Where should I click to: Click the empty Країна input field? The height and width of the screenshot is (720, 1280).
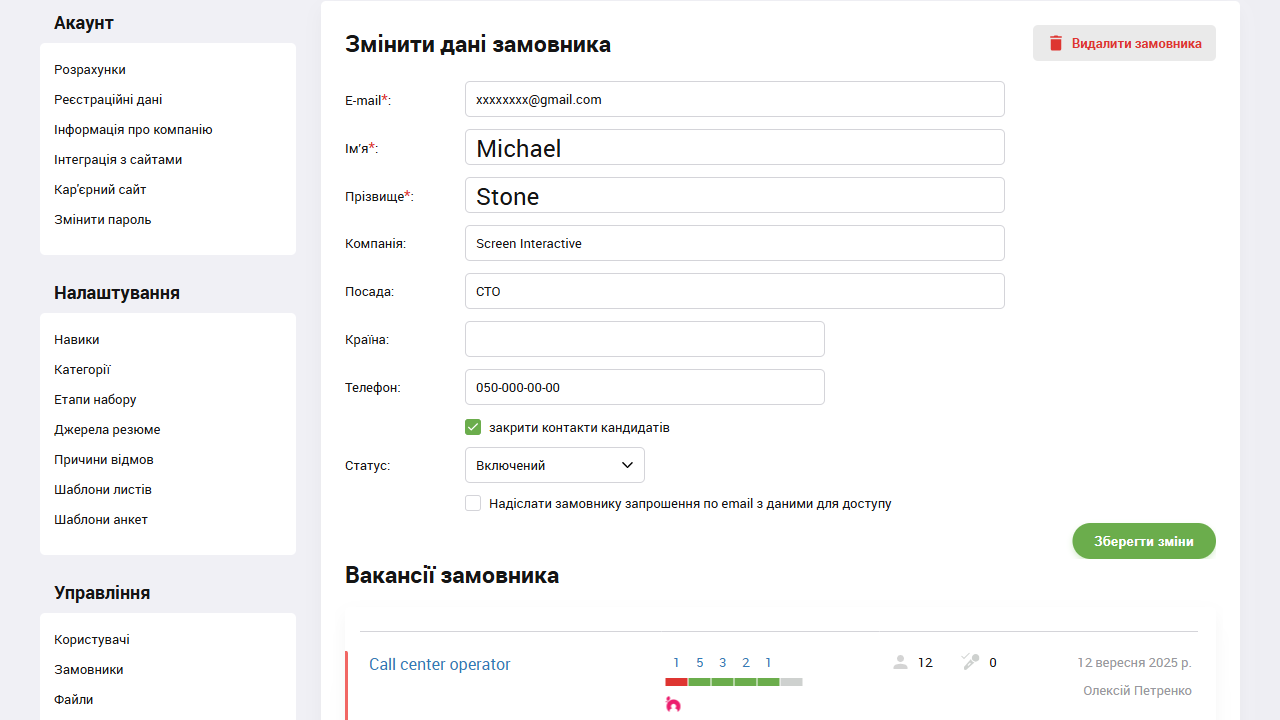[644, 339]
